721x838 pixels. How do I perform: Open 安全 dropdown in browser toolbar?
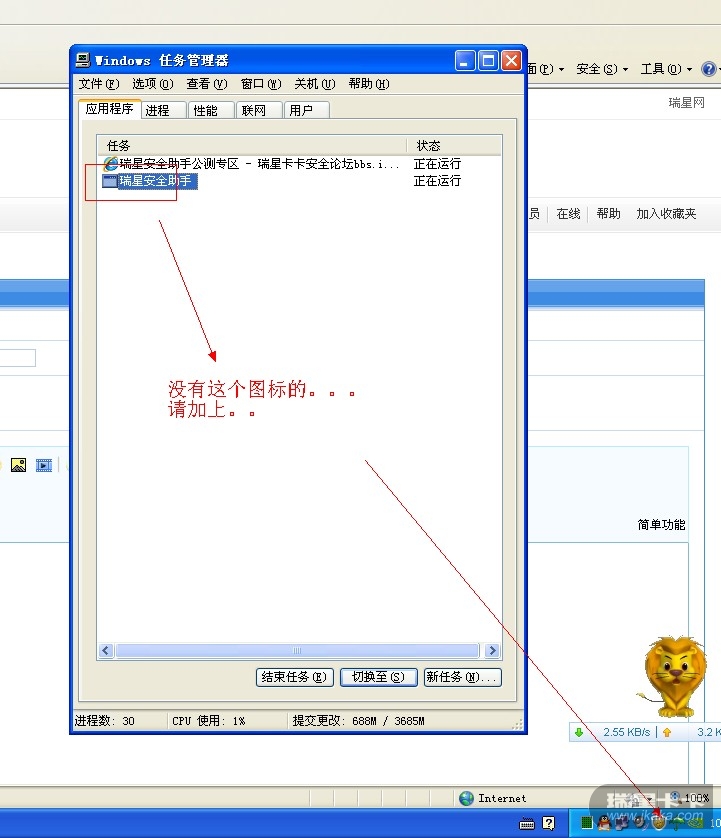602,69
